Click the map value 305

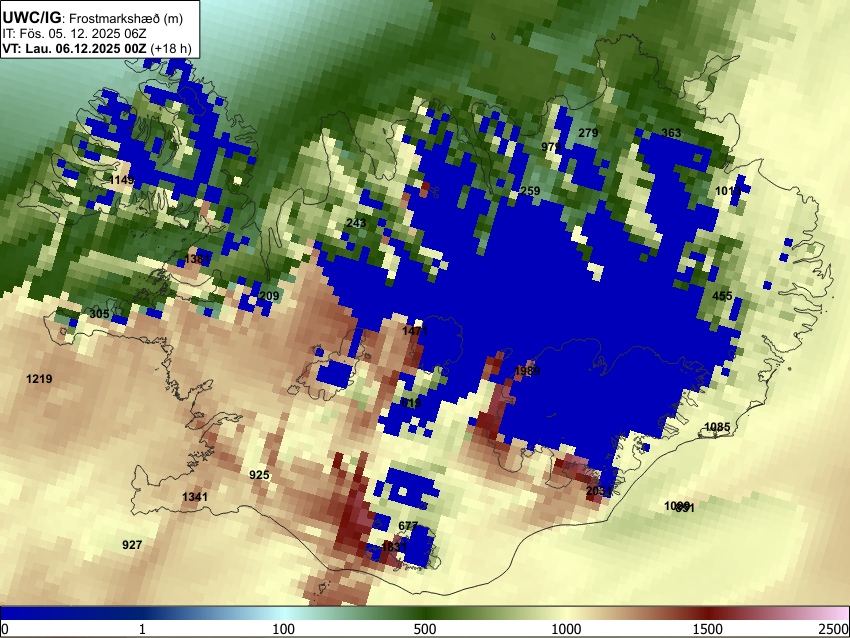click(x=99, y=314)
